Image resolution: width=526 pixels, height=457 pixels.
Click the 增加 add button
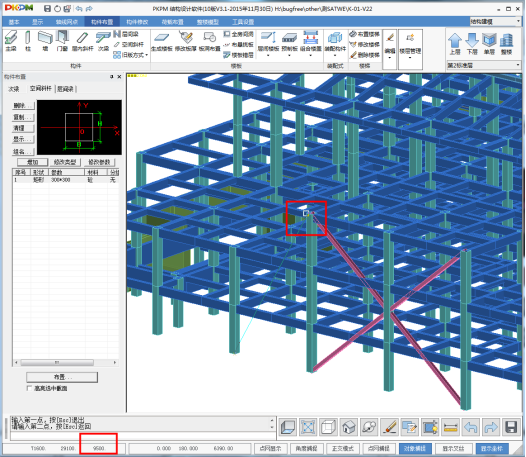33,162
